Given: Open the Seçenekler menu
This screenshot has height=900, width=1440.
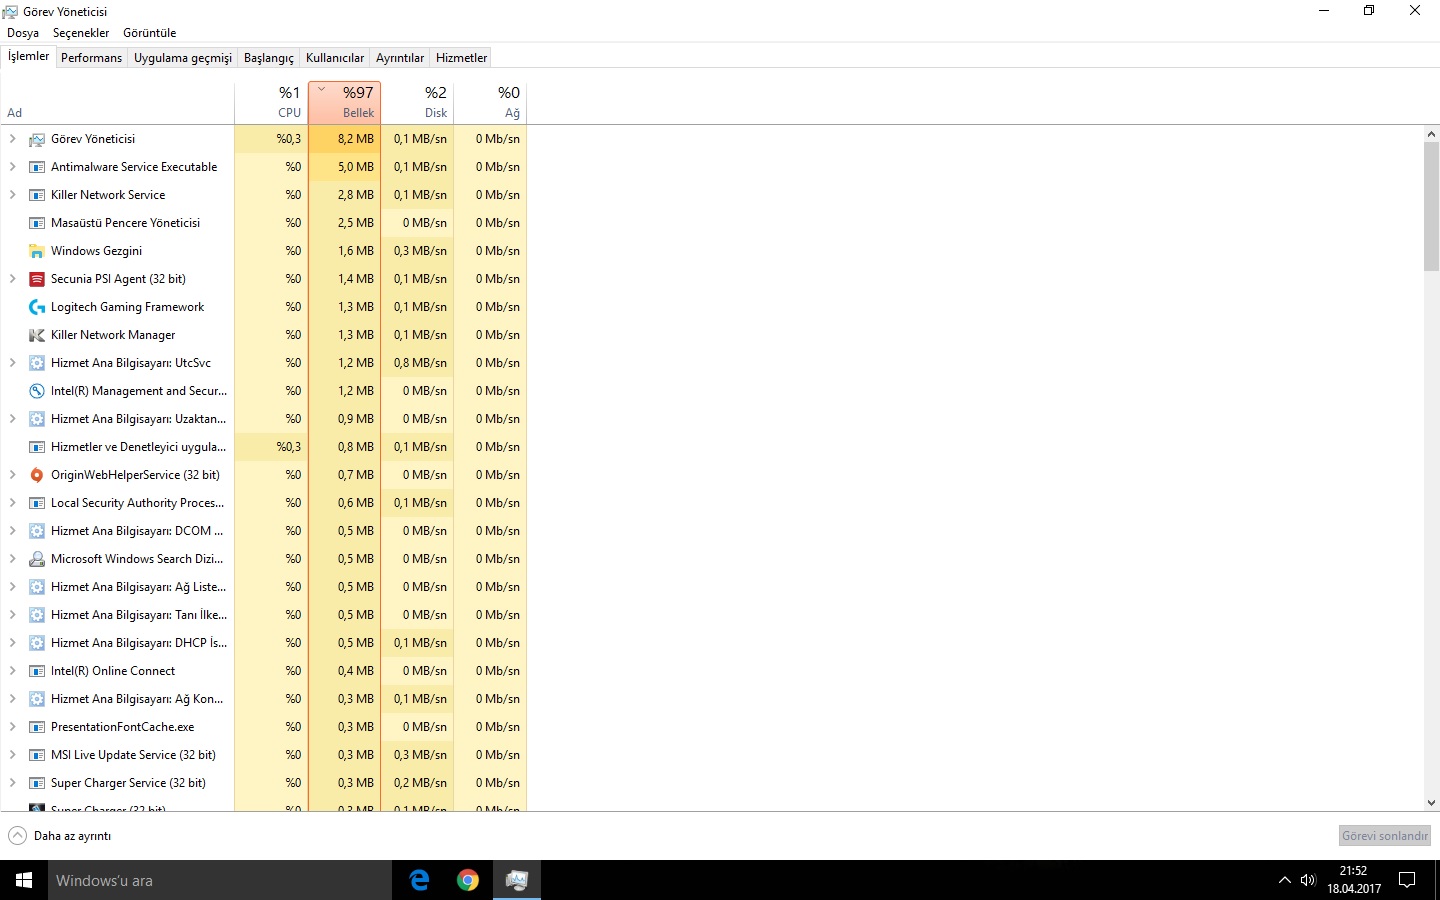Looking at the screenshot, I should [81, 33].
